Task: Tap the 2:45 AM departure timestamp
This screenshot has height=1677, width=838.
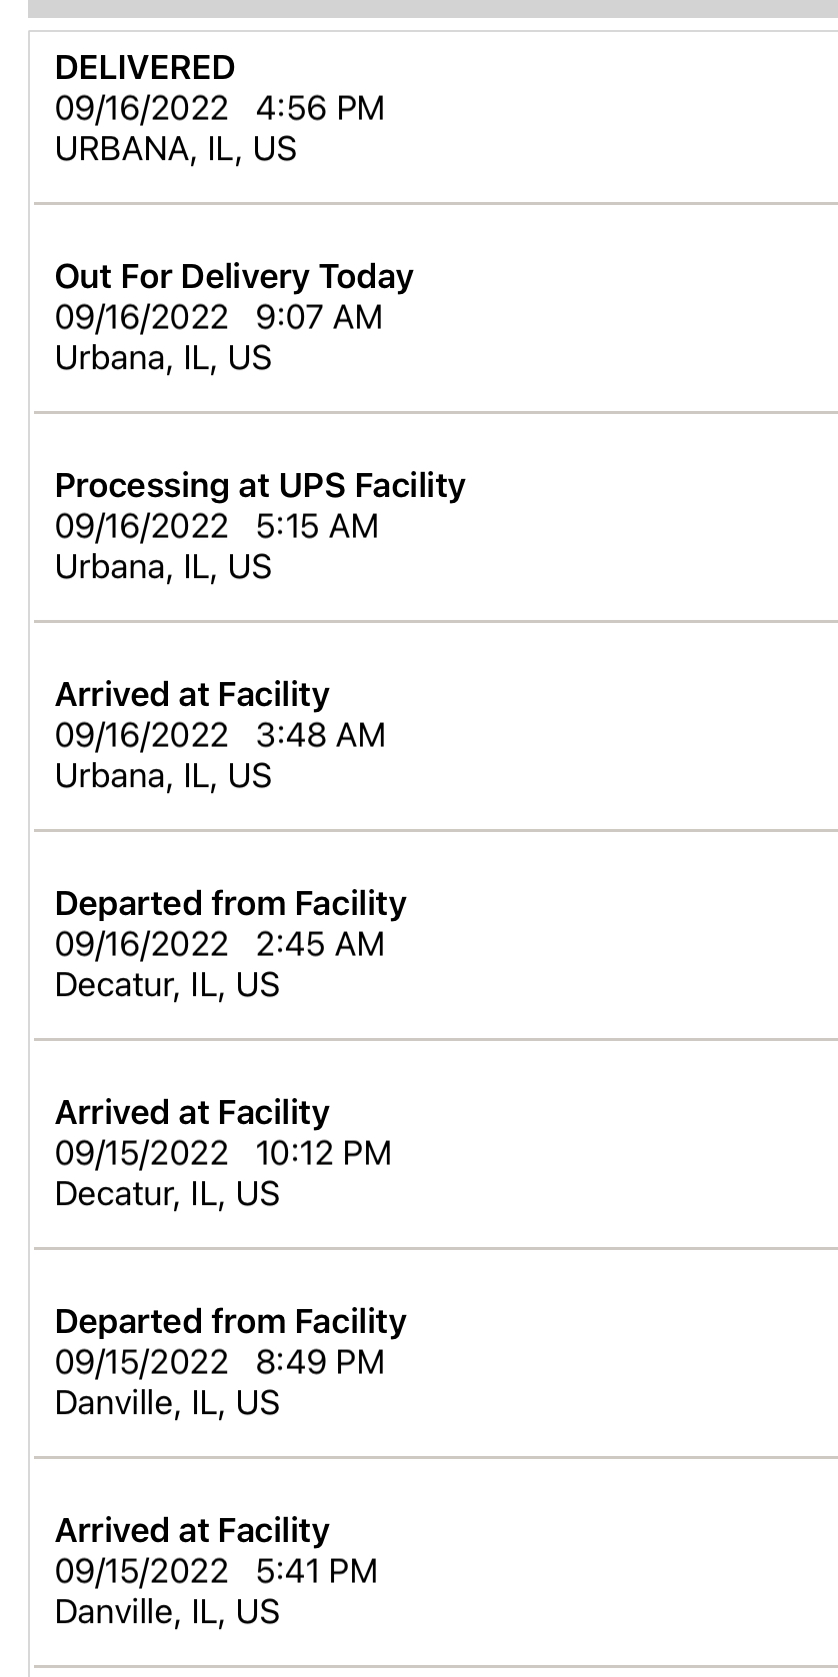Action: (320, 944)
